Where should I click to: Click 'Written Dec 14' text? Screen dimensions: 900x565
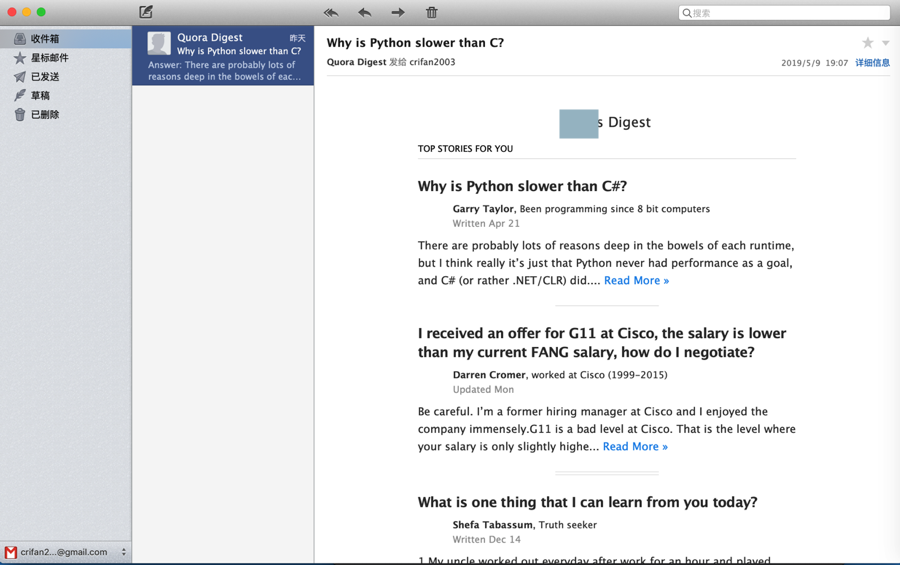pos(486,540)
